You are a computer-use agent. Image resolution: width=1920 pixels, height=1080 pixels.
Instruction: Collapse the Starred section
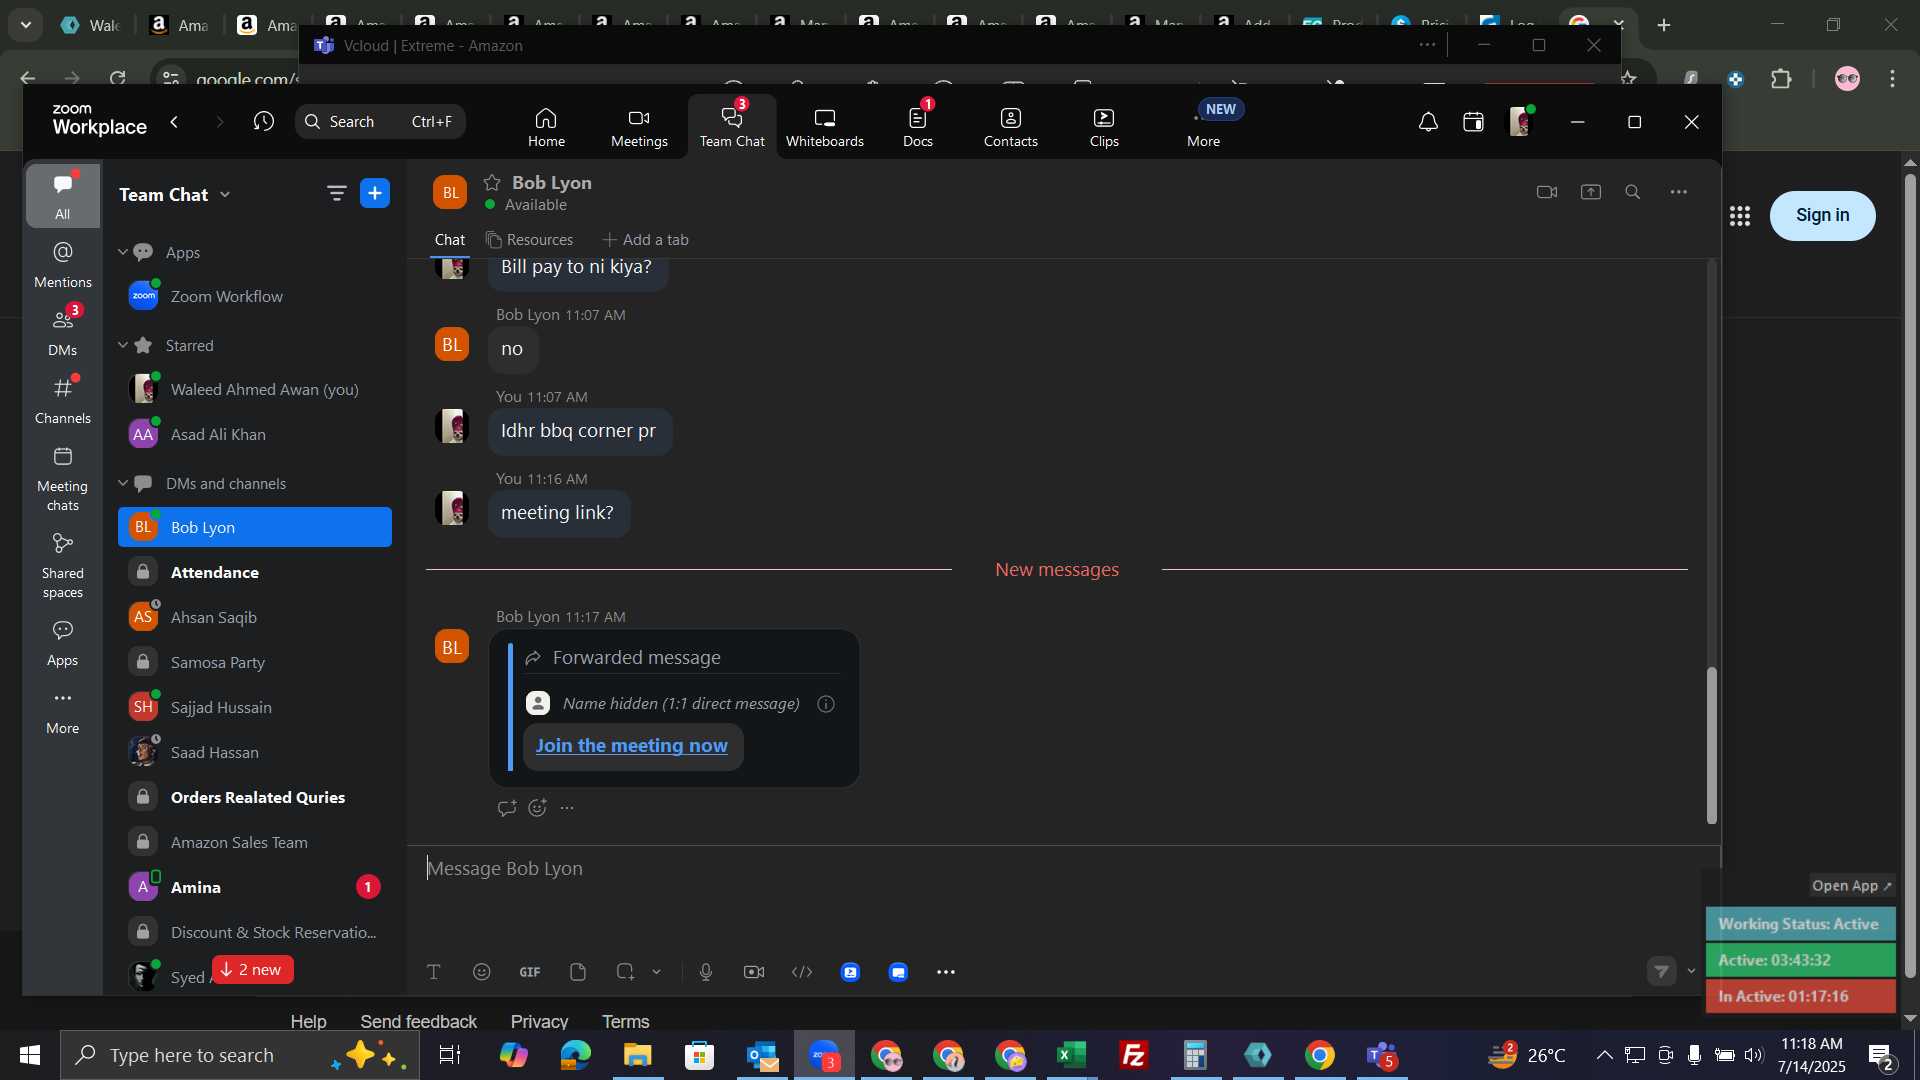tap(123, 345)
